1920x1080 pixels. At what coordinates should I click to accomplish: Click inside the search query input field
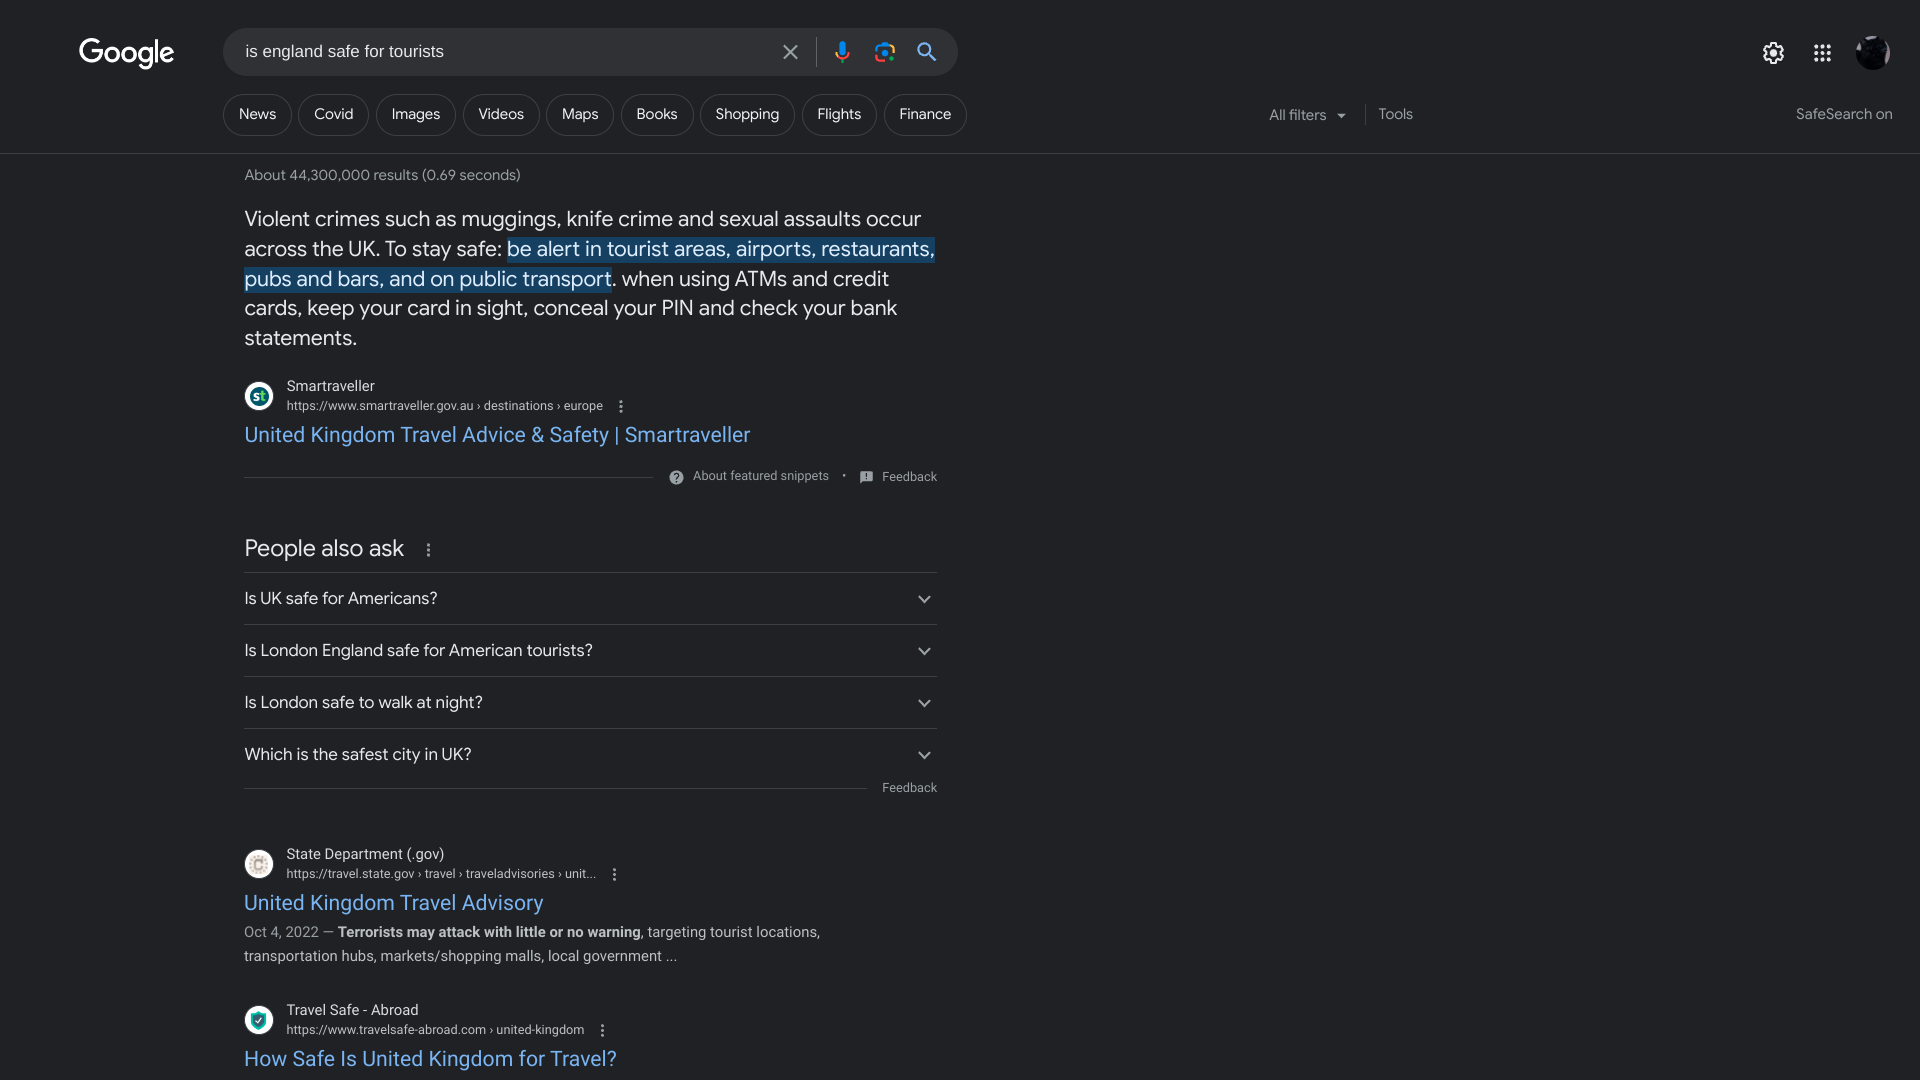tap(505, 52)
